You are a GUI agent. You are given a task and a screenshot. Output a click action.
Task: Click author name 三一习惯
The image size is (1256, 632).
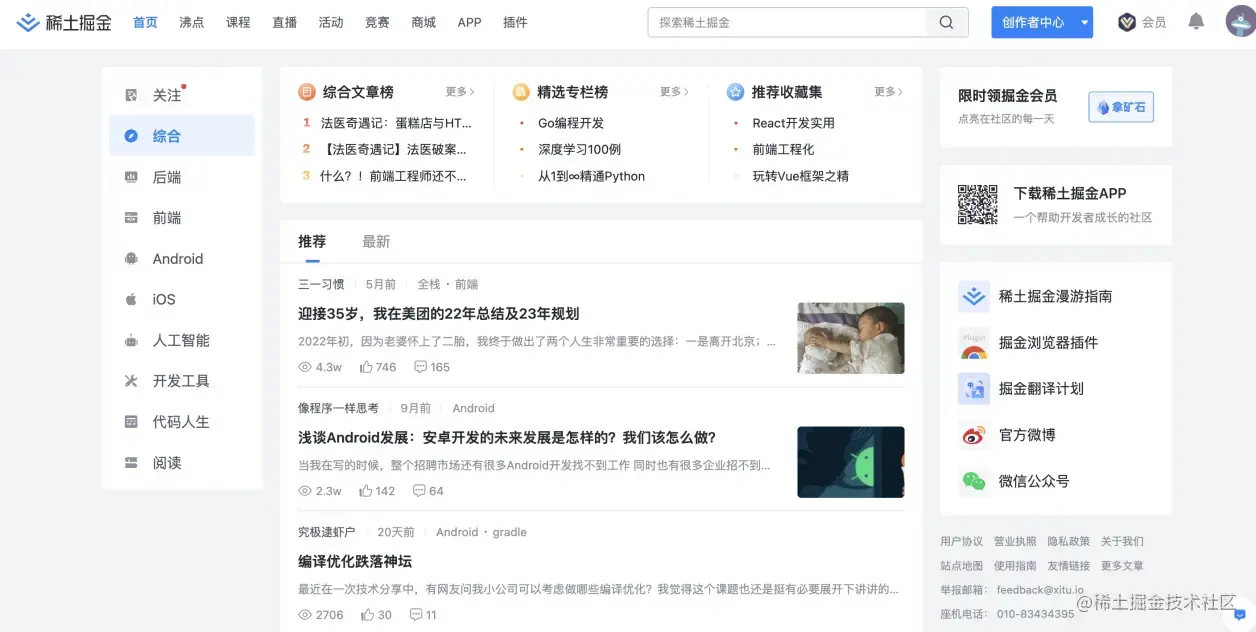click(321, 284)
